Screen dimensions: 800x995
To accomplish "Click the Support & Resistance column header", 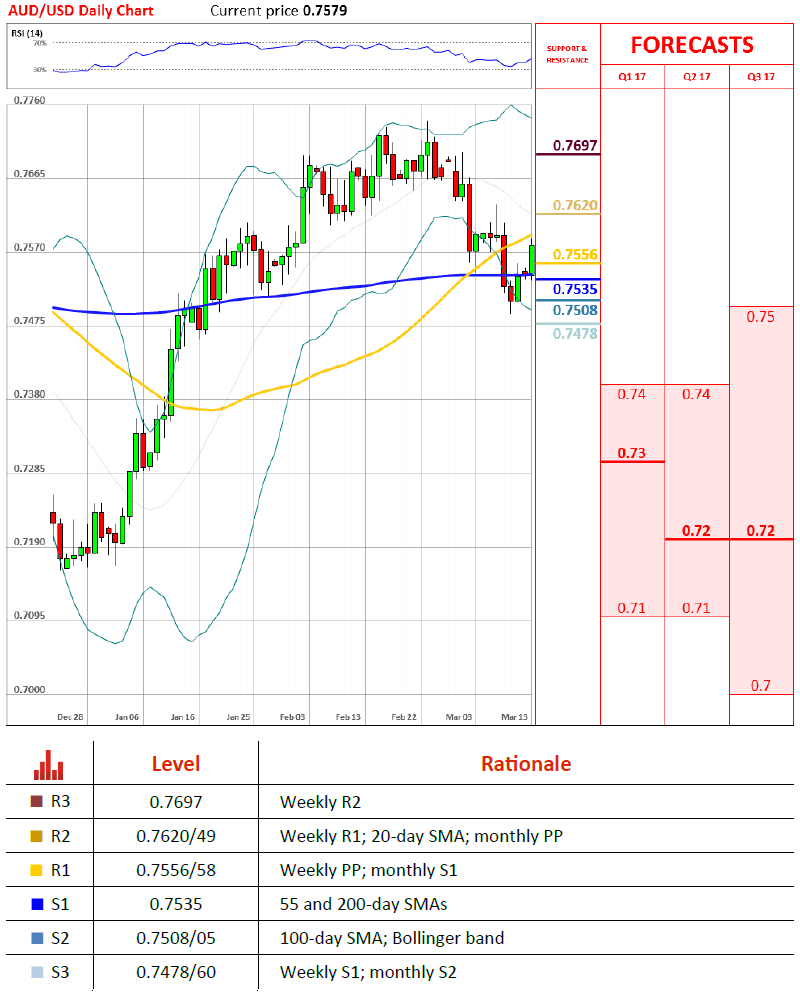I will tap(567, 54).
